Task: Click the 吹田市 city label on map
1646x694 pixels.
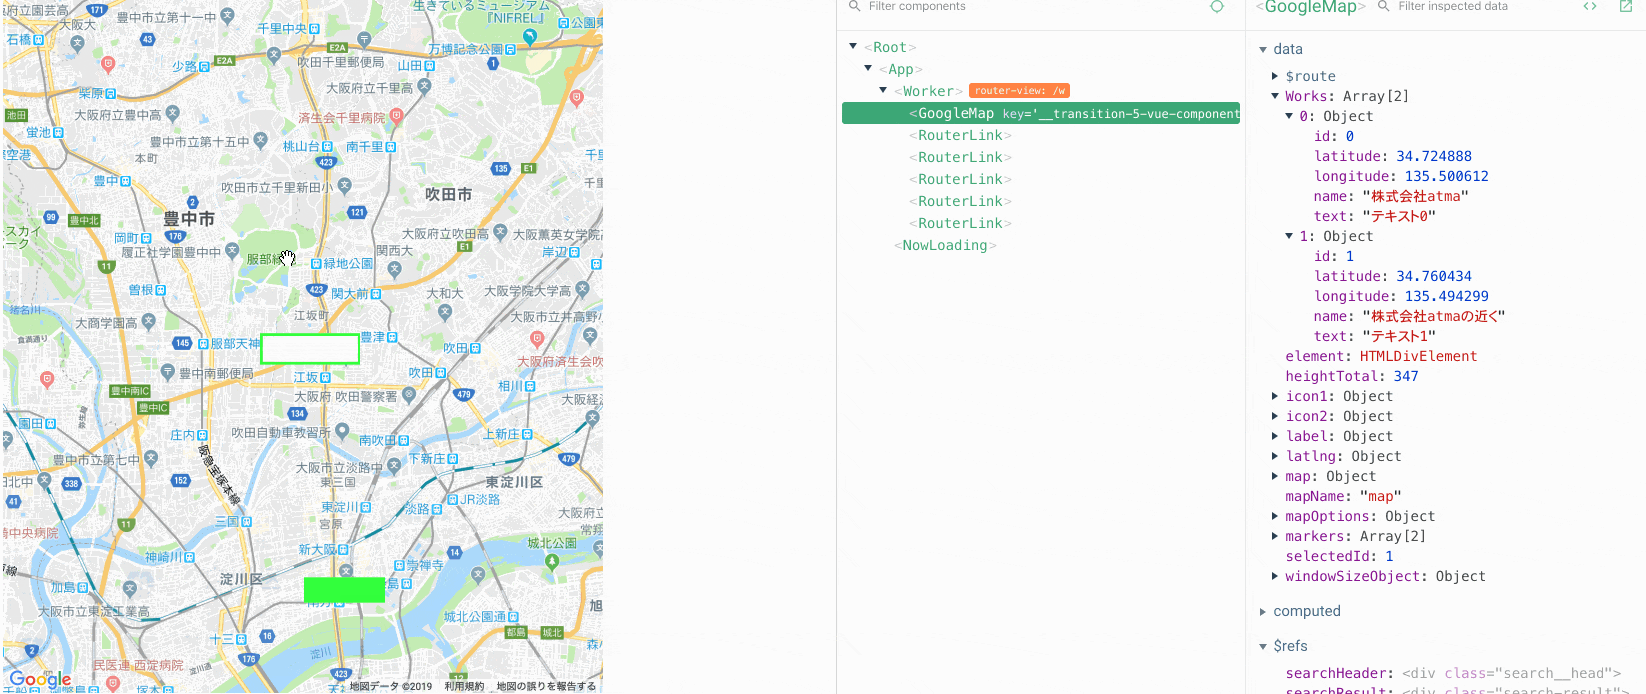Action: point(448,194)
